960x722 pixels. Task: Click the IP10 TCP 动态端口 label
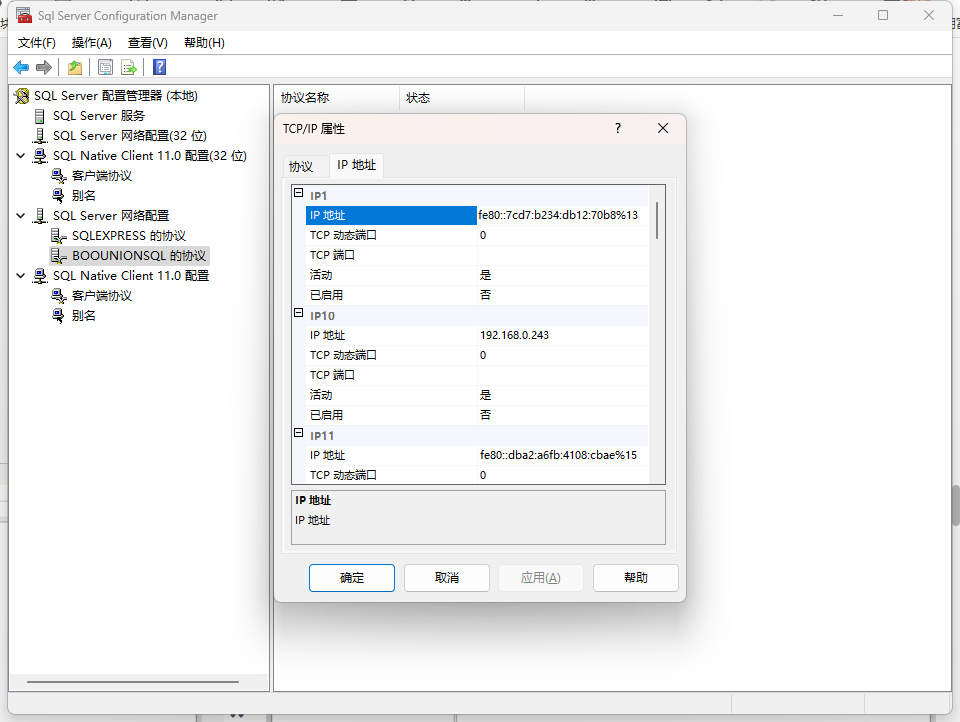point(343,355)
